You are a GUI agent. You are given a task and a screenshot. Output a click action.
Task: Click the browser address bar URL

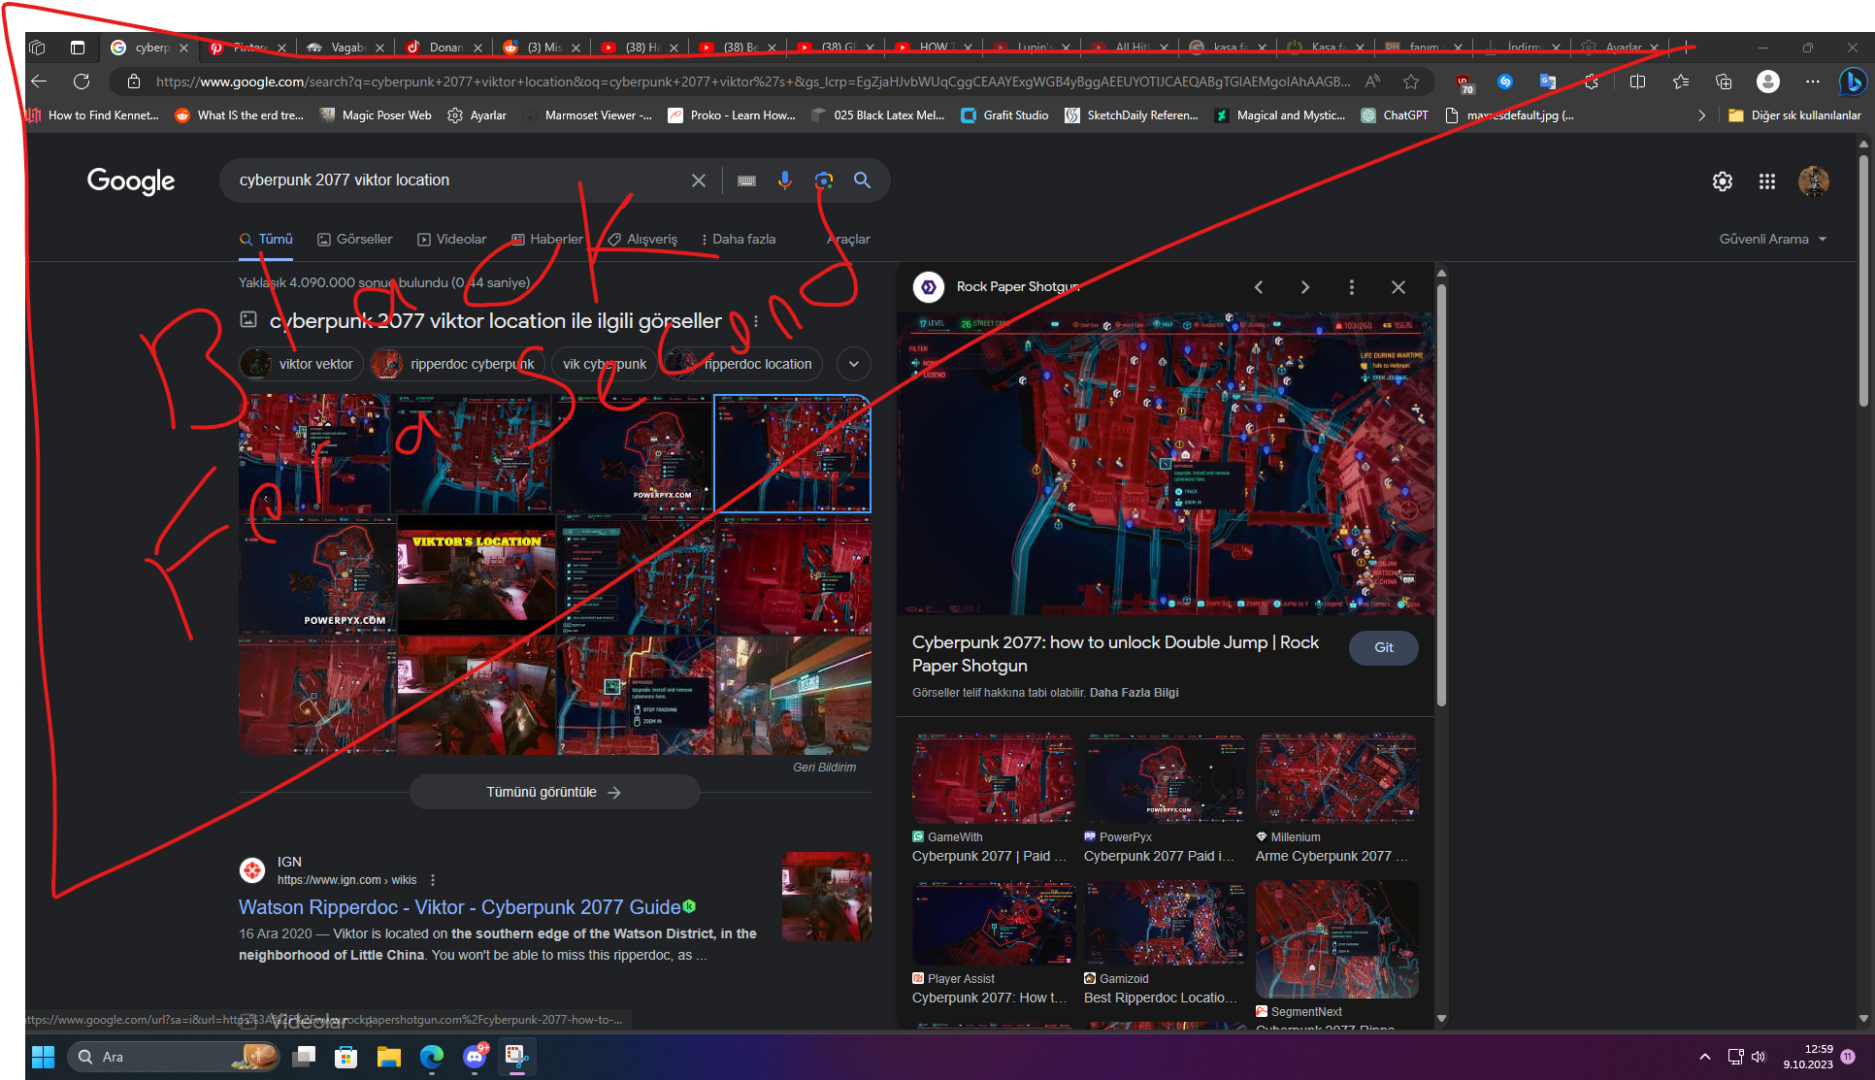coord(752,81)
